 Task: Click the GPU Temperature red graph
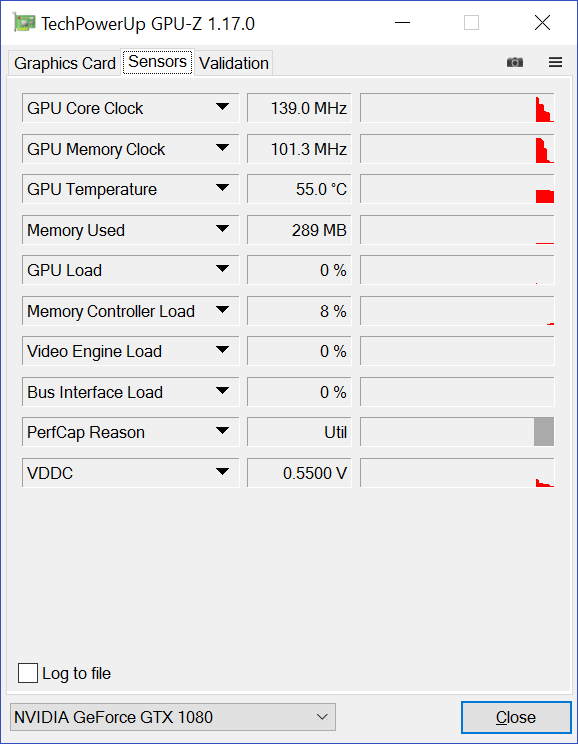pyautogui.click(x=457, y=189)
